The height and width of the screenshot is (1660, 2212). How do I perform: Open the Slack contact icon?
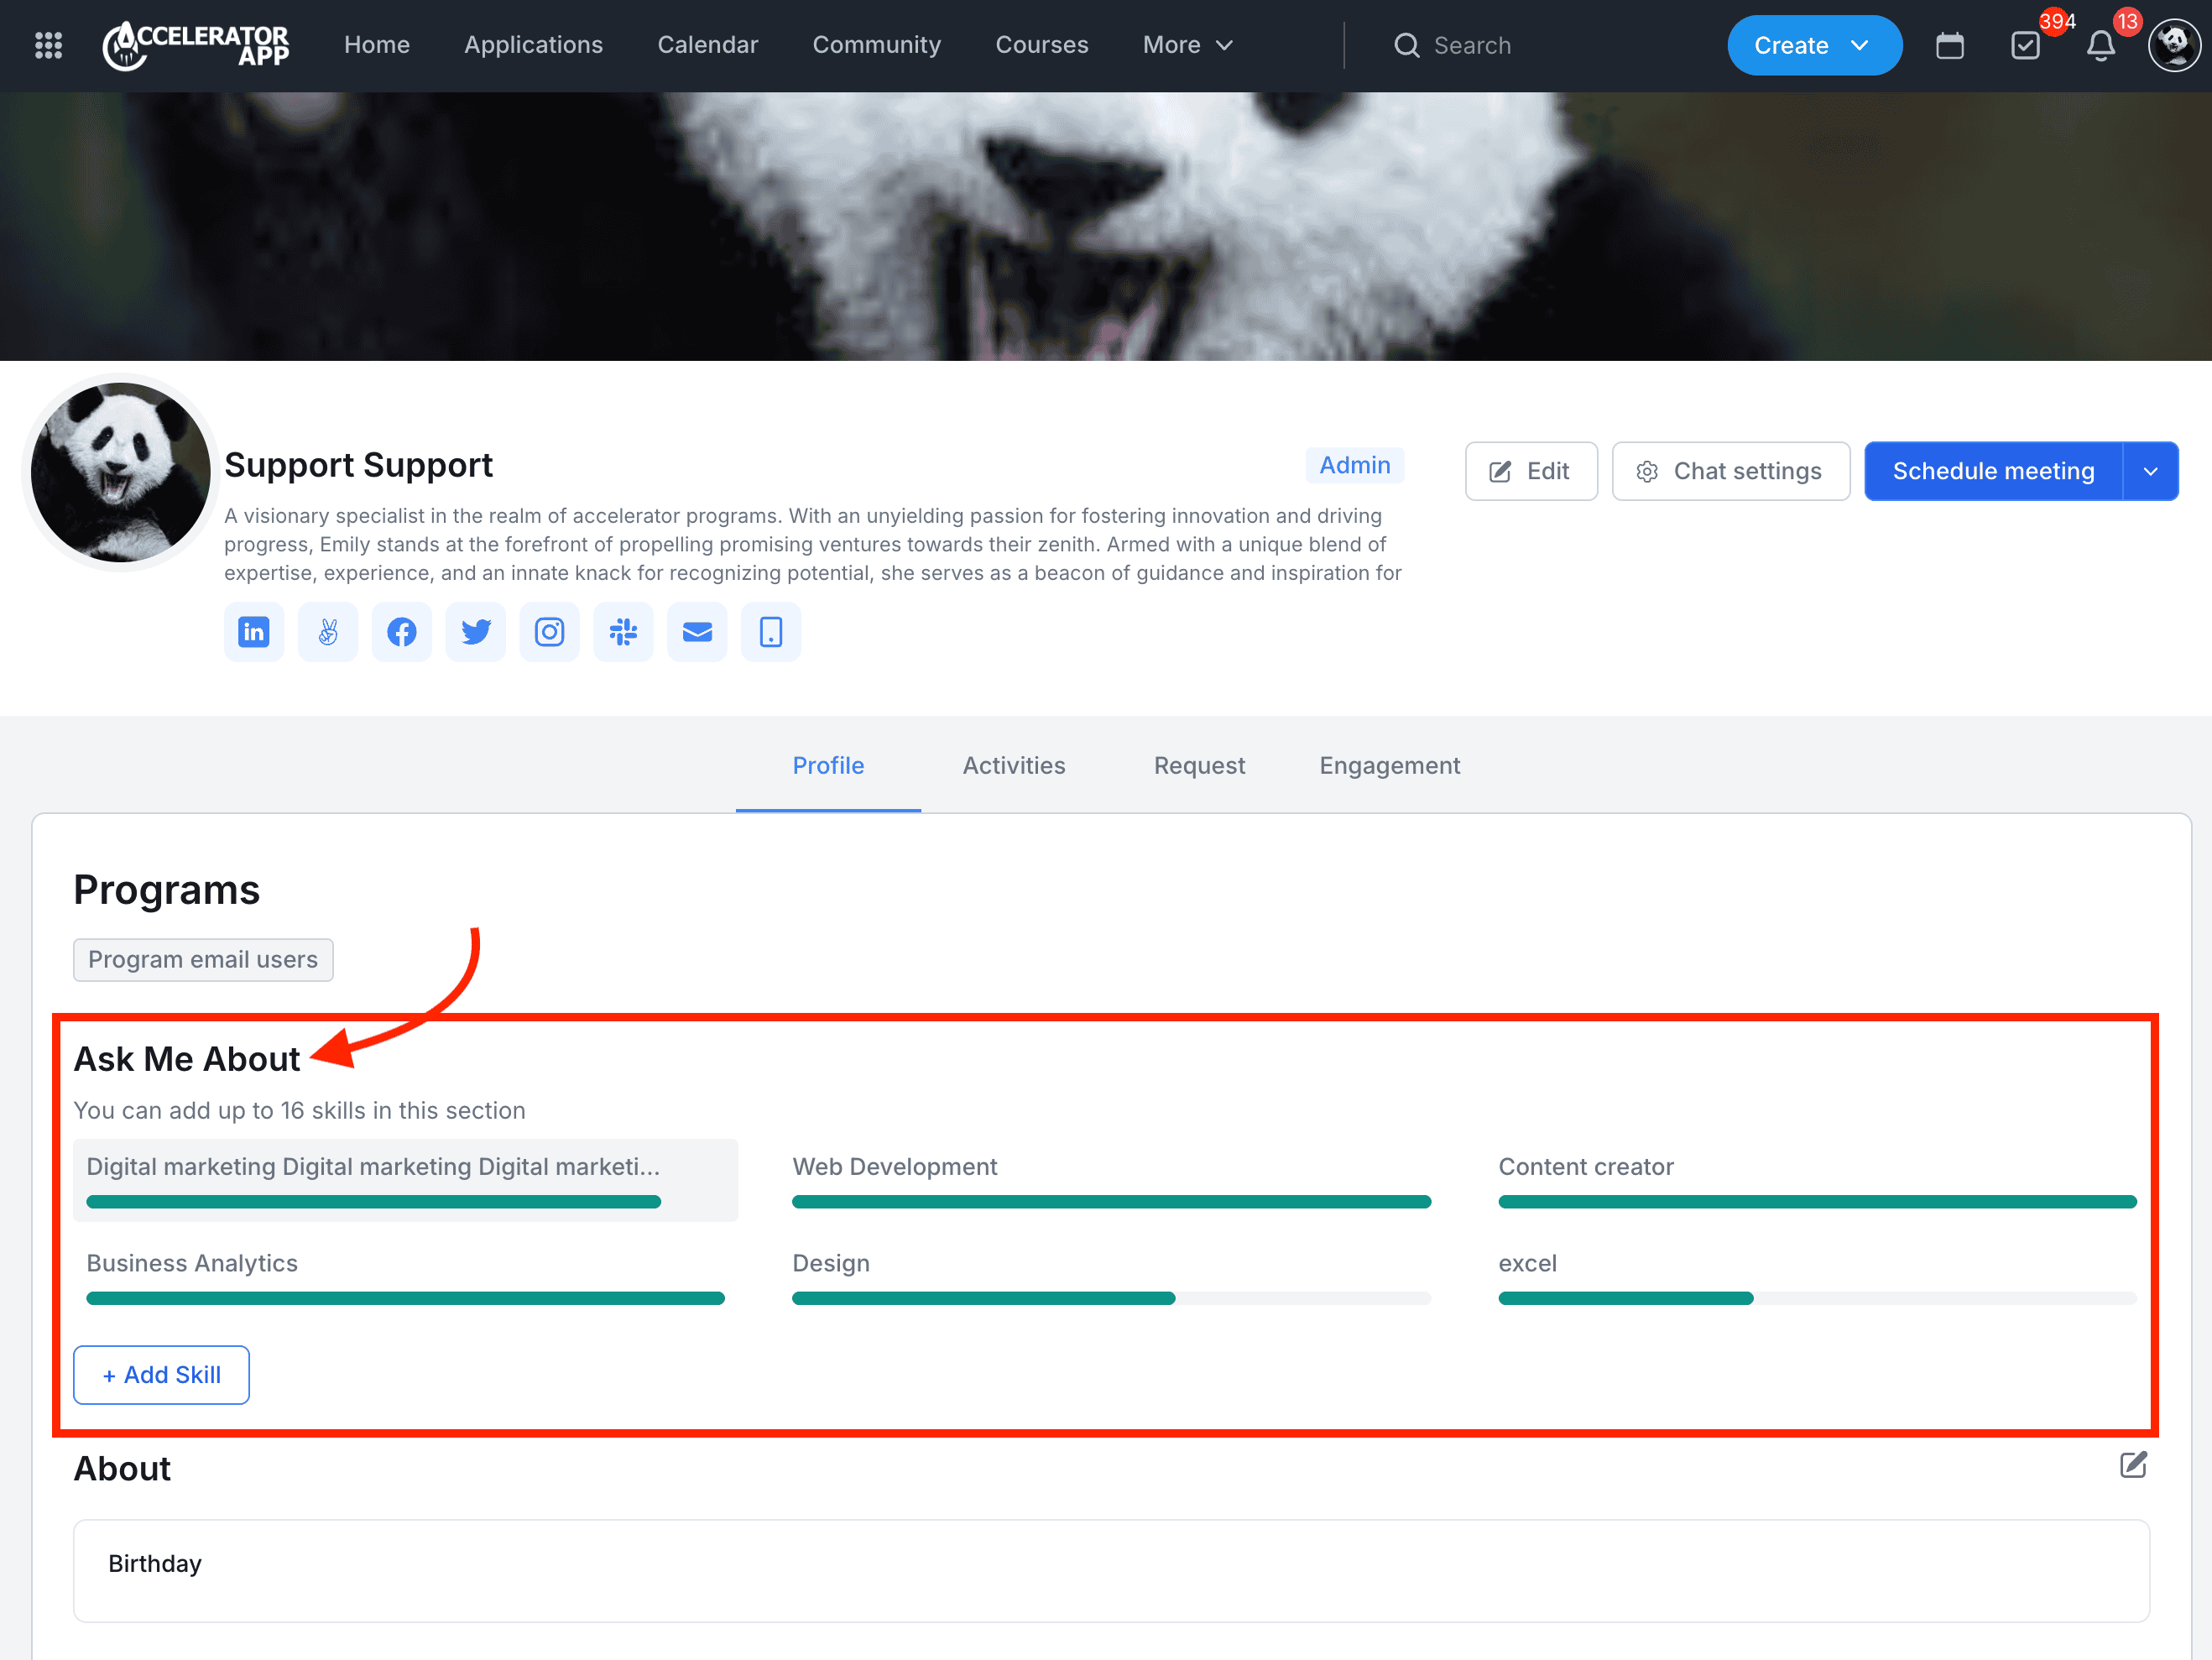(x=623, y=632)
